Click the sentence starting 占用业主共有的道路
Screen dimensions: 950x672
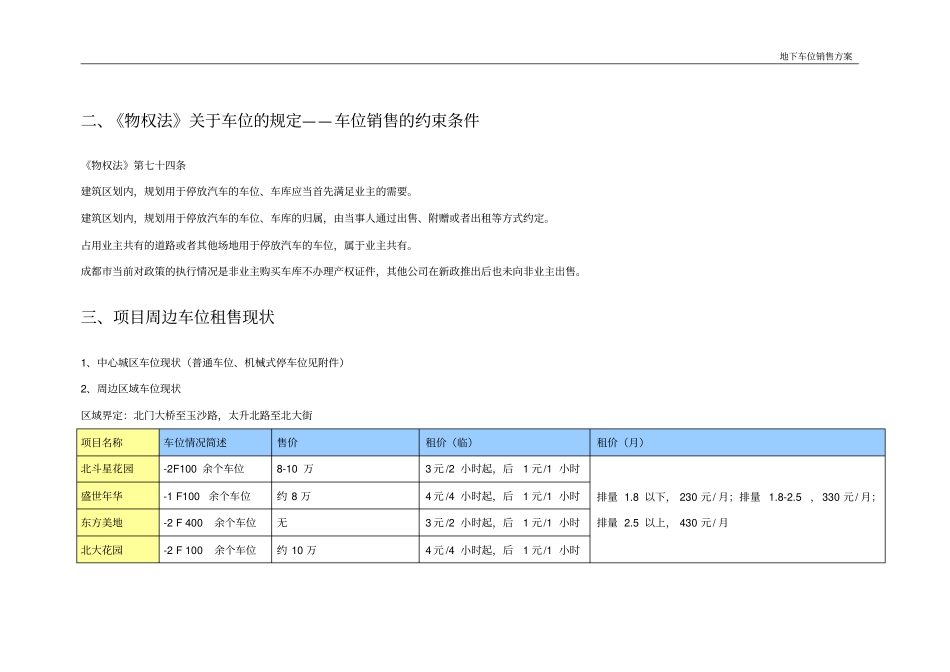tap(248, 245)
